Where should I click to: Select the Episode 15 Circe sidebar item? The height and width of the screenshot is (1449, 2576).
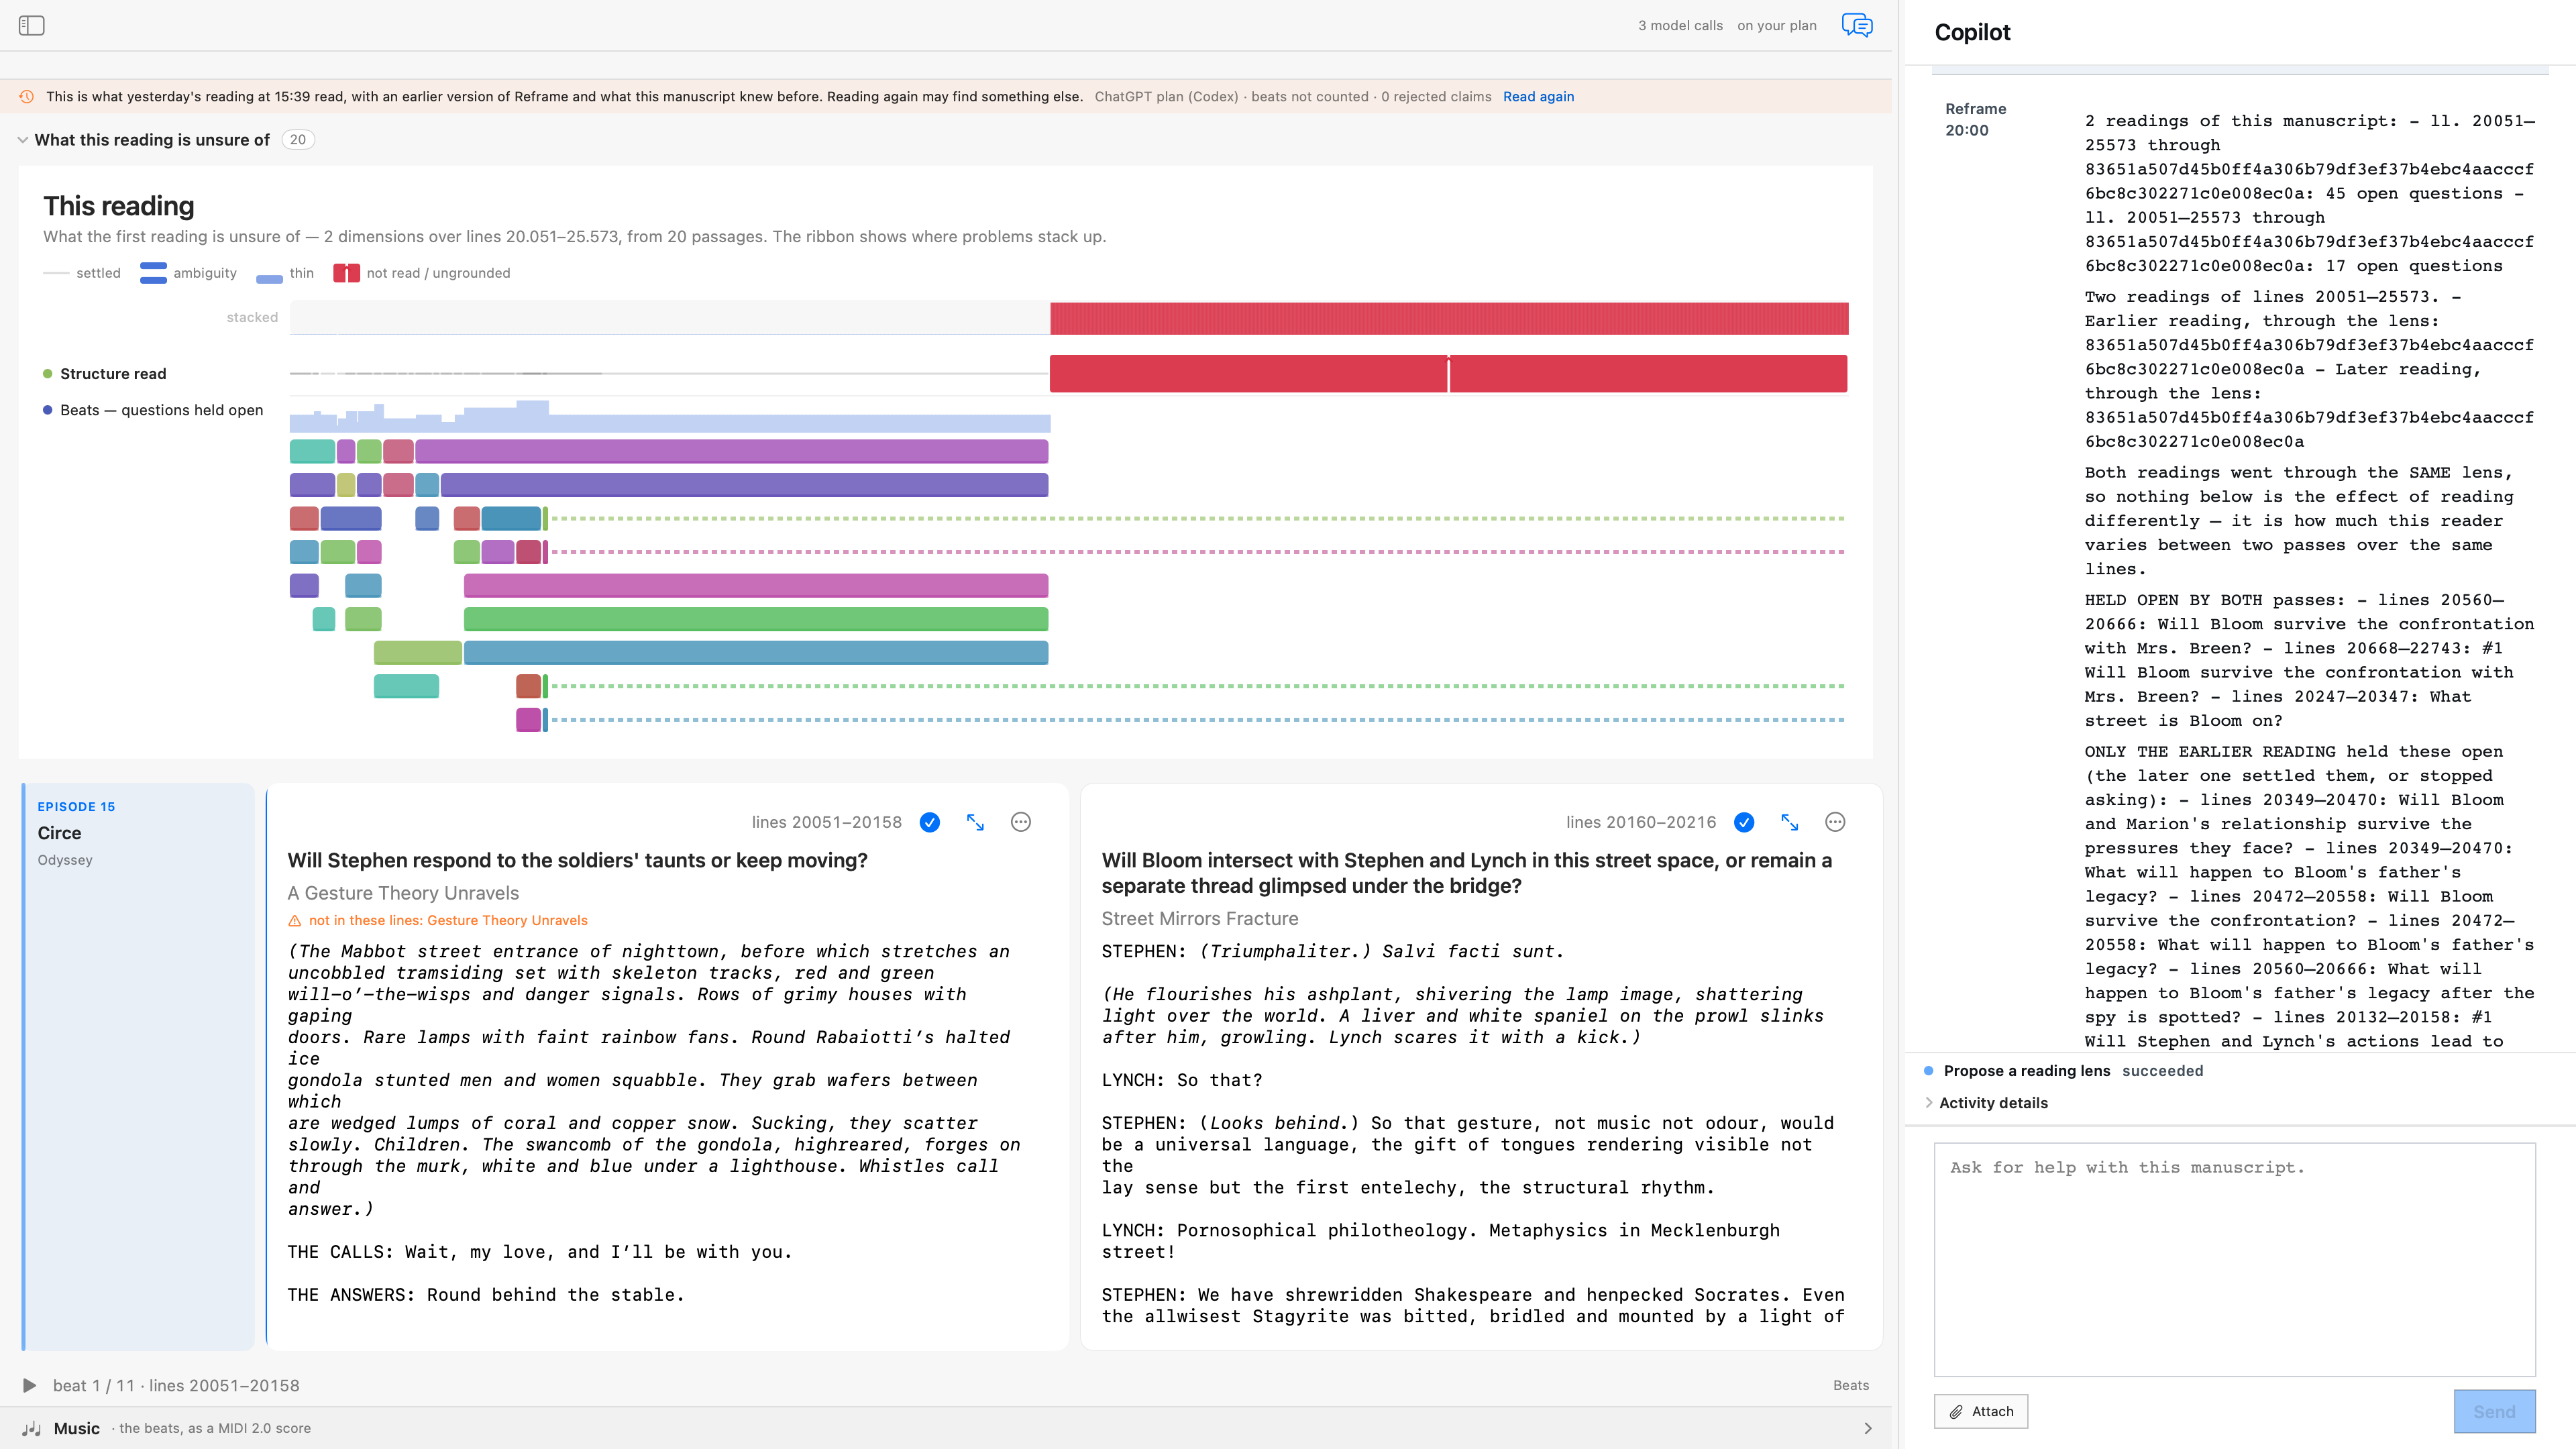click(138, 1067)
